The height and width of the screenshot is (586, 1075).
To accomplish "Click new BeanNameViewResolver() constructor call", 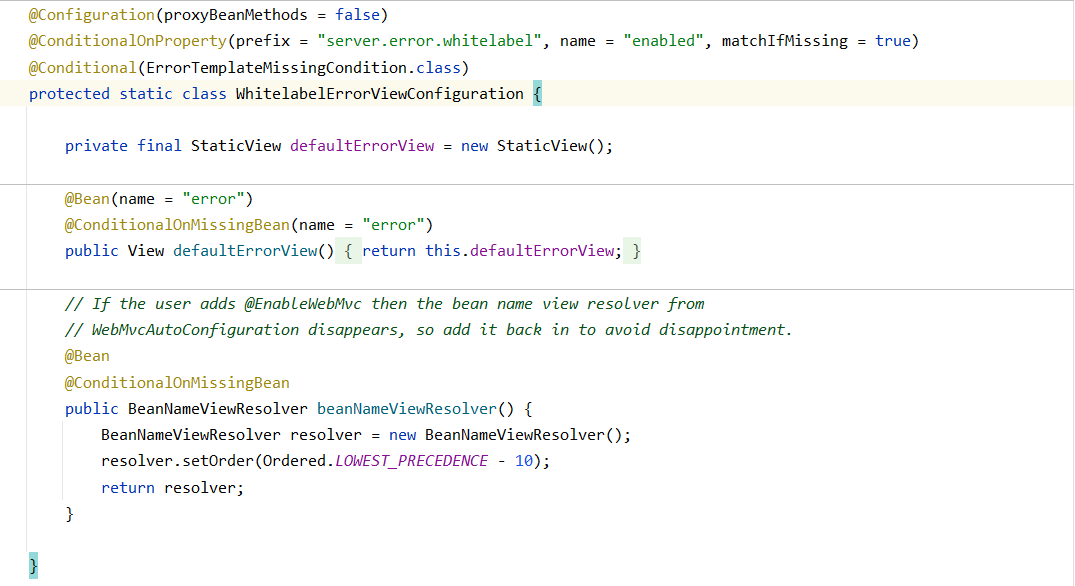I will pyautogui.click(x=505, y=435).
